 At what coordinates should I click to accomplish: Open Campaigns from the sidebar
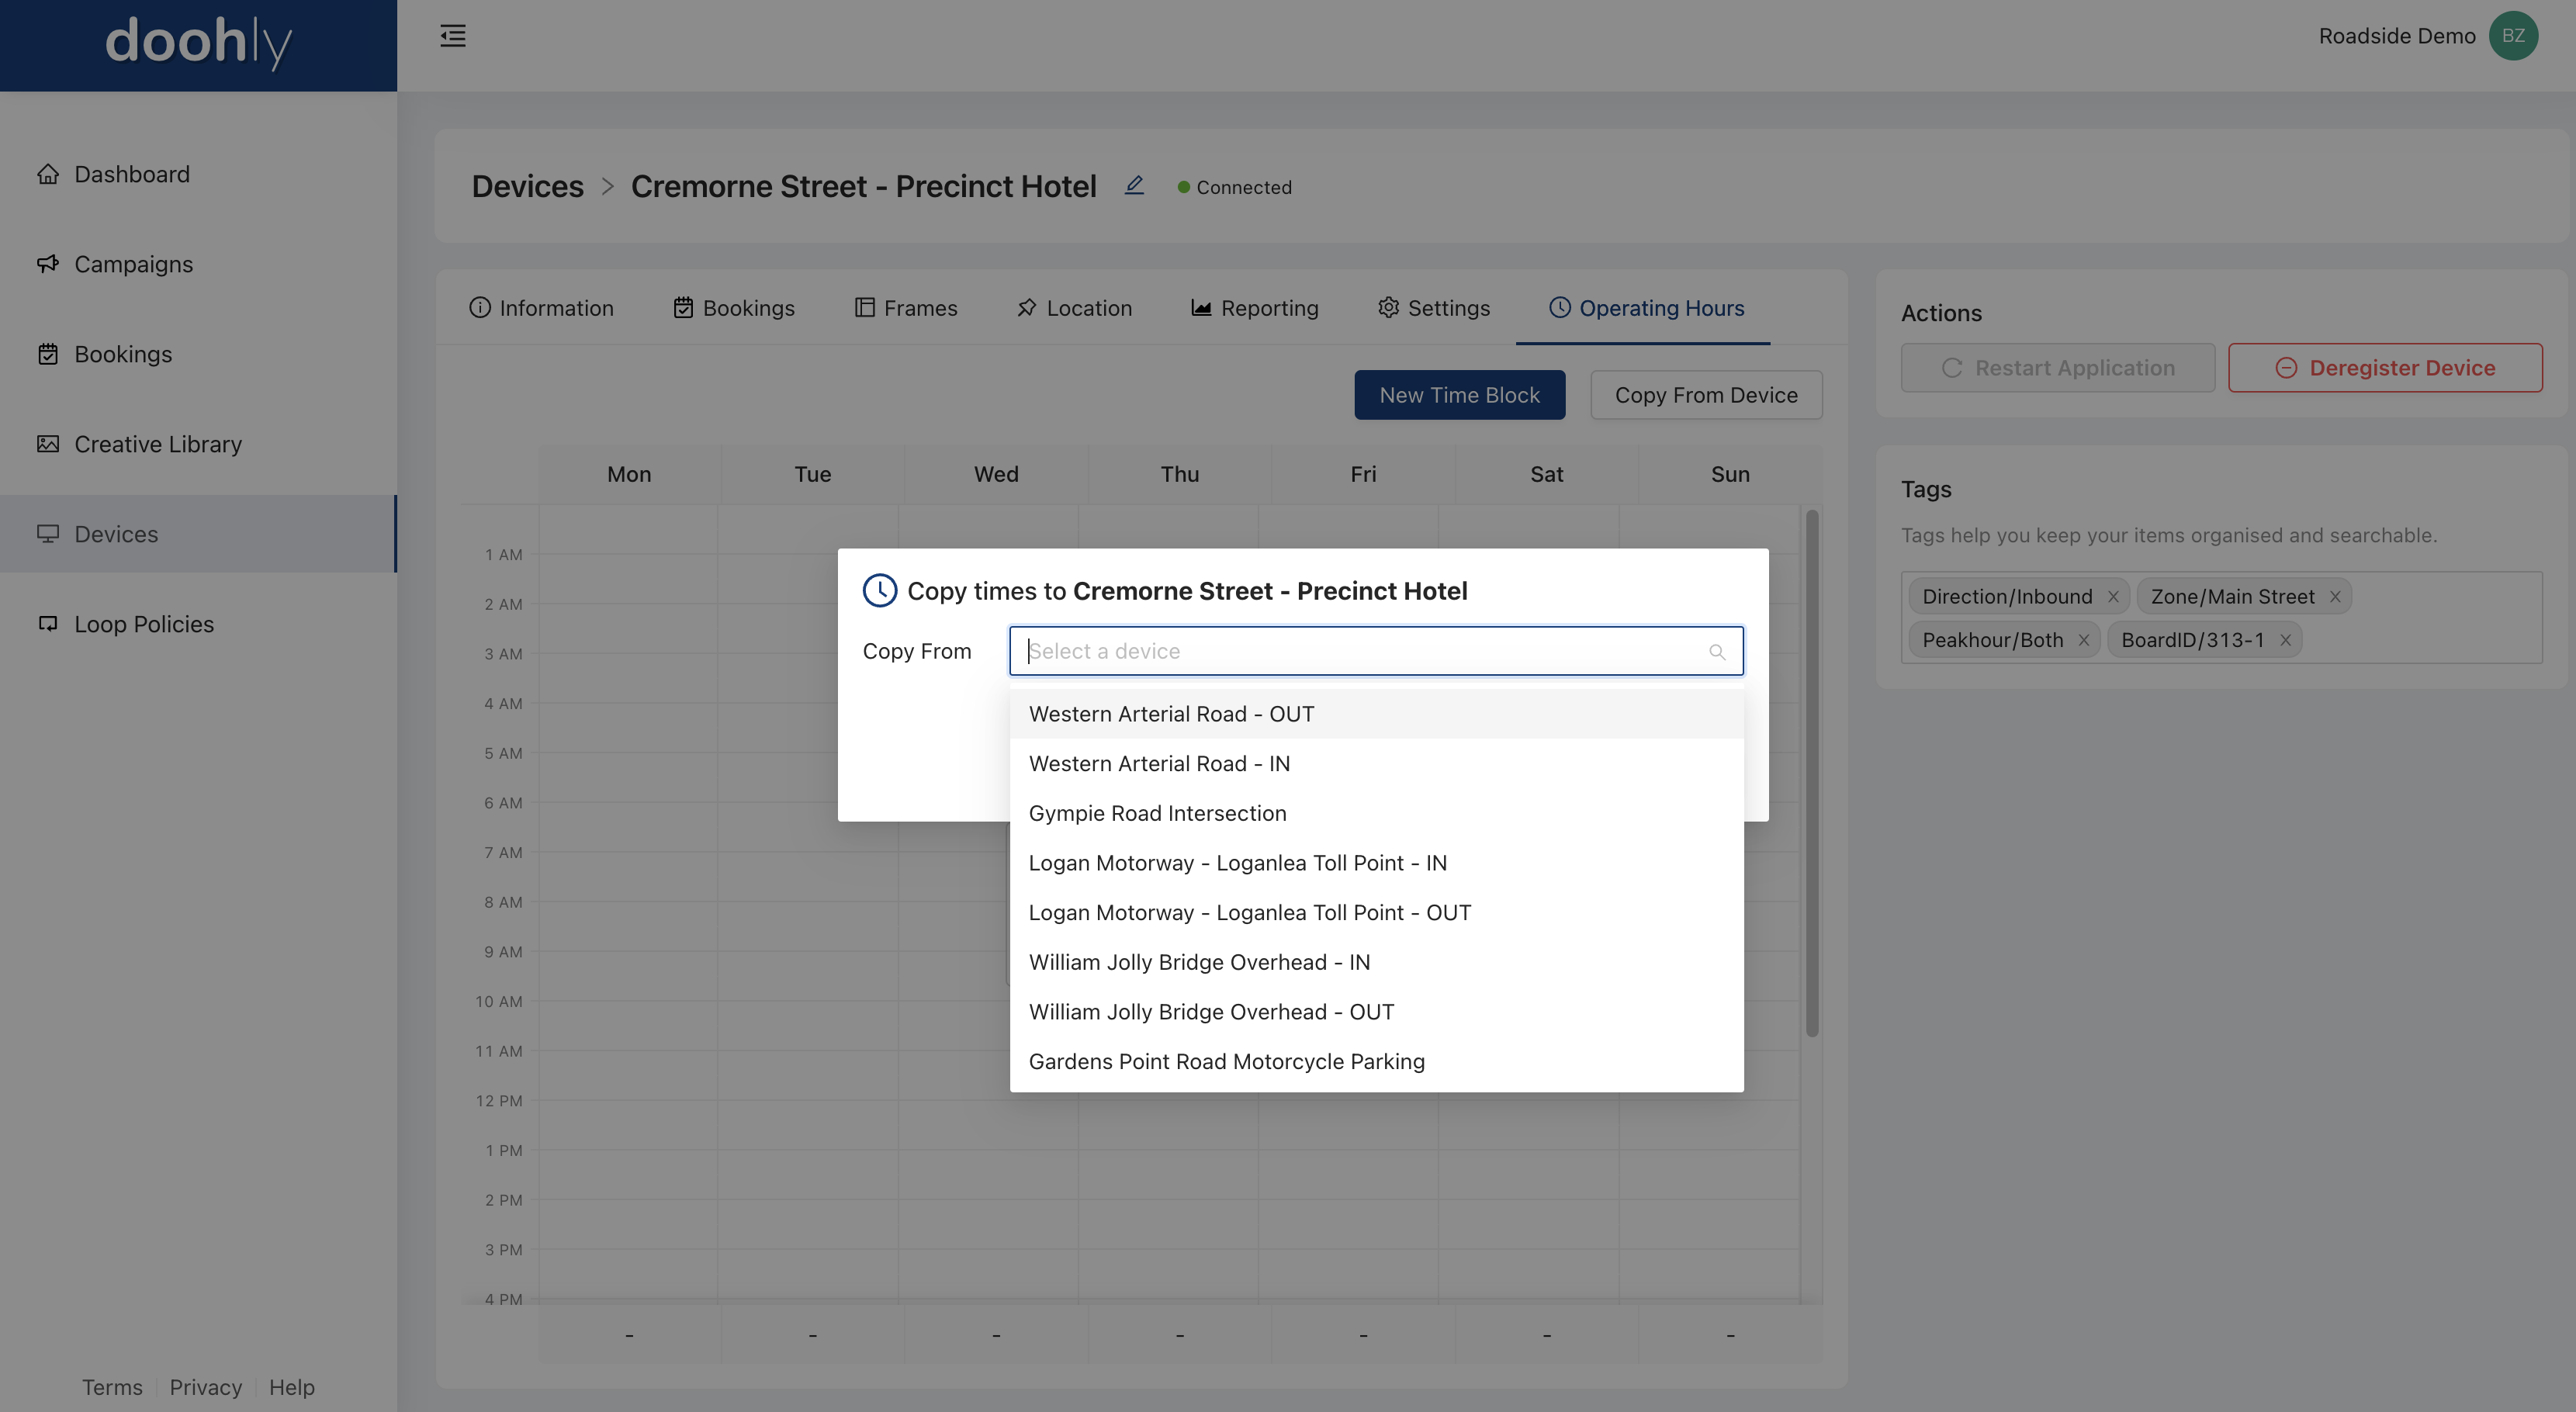click(x=133, y=264)
